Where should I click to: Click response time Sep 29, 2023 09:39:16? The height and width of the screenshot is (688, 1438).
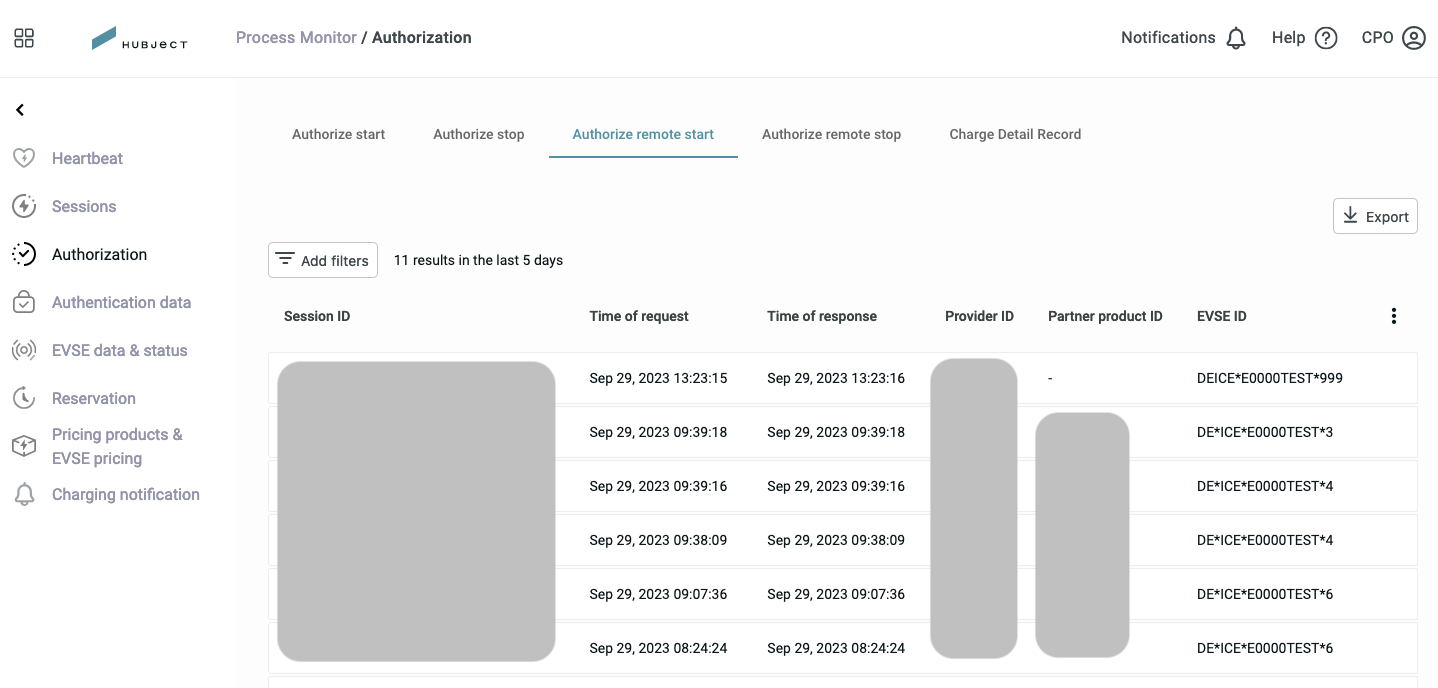(836, 486)
